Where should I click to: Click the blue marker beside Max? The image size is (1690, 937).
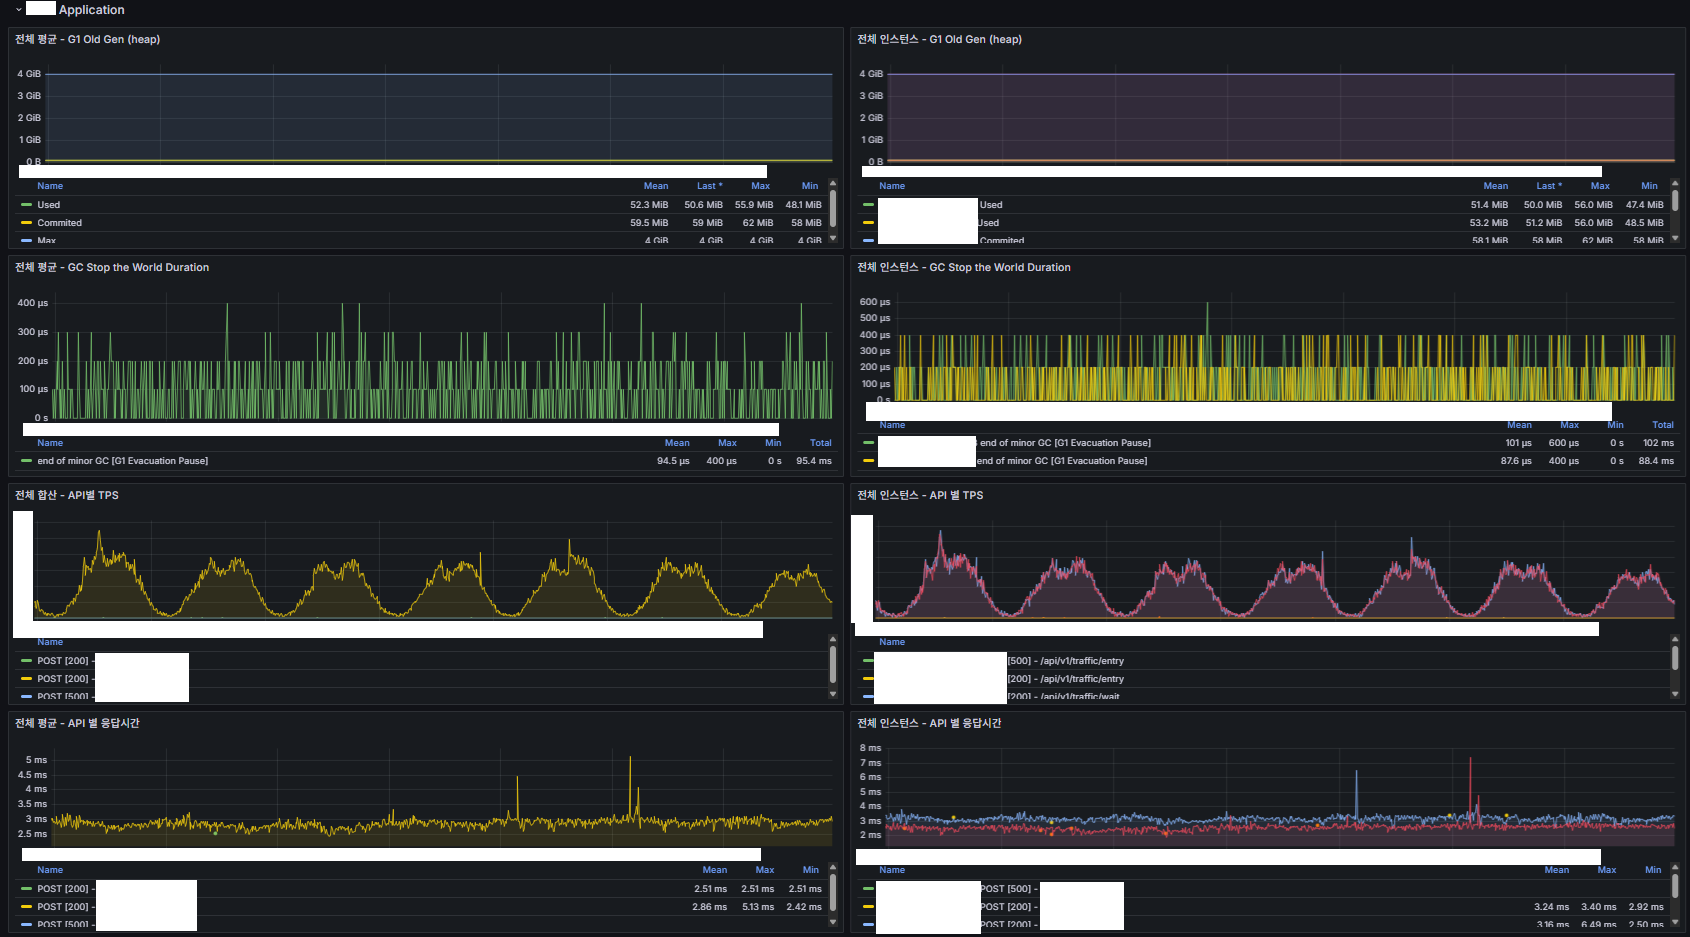tap(27, 241)
